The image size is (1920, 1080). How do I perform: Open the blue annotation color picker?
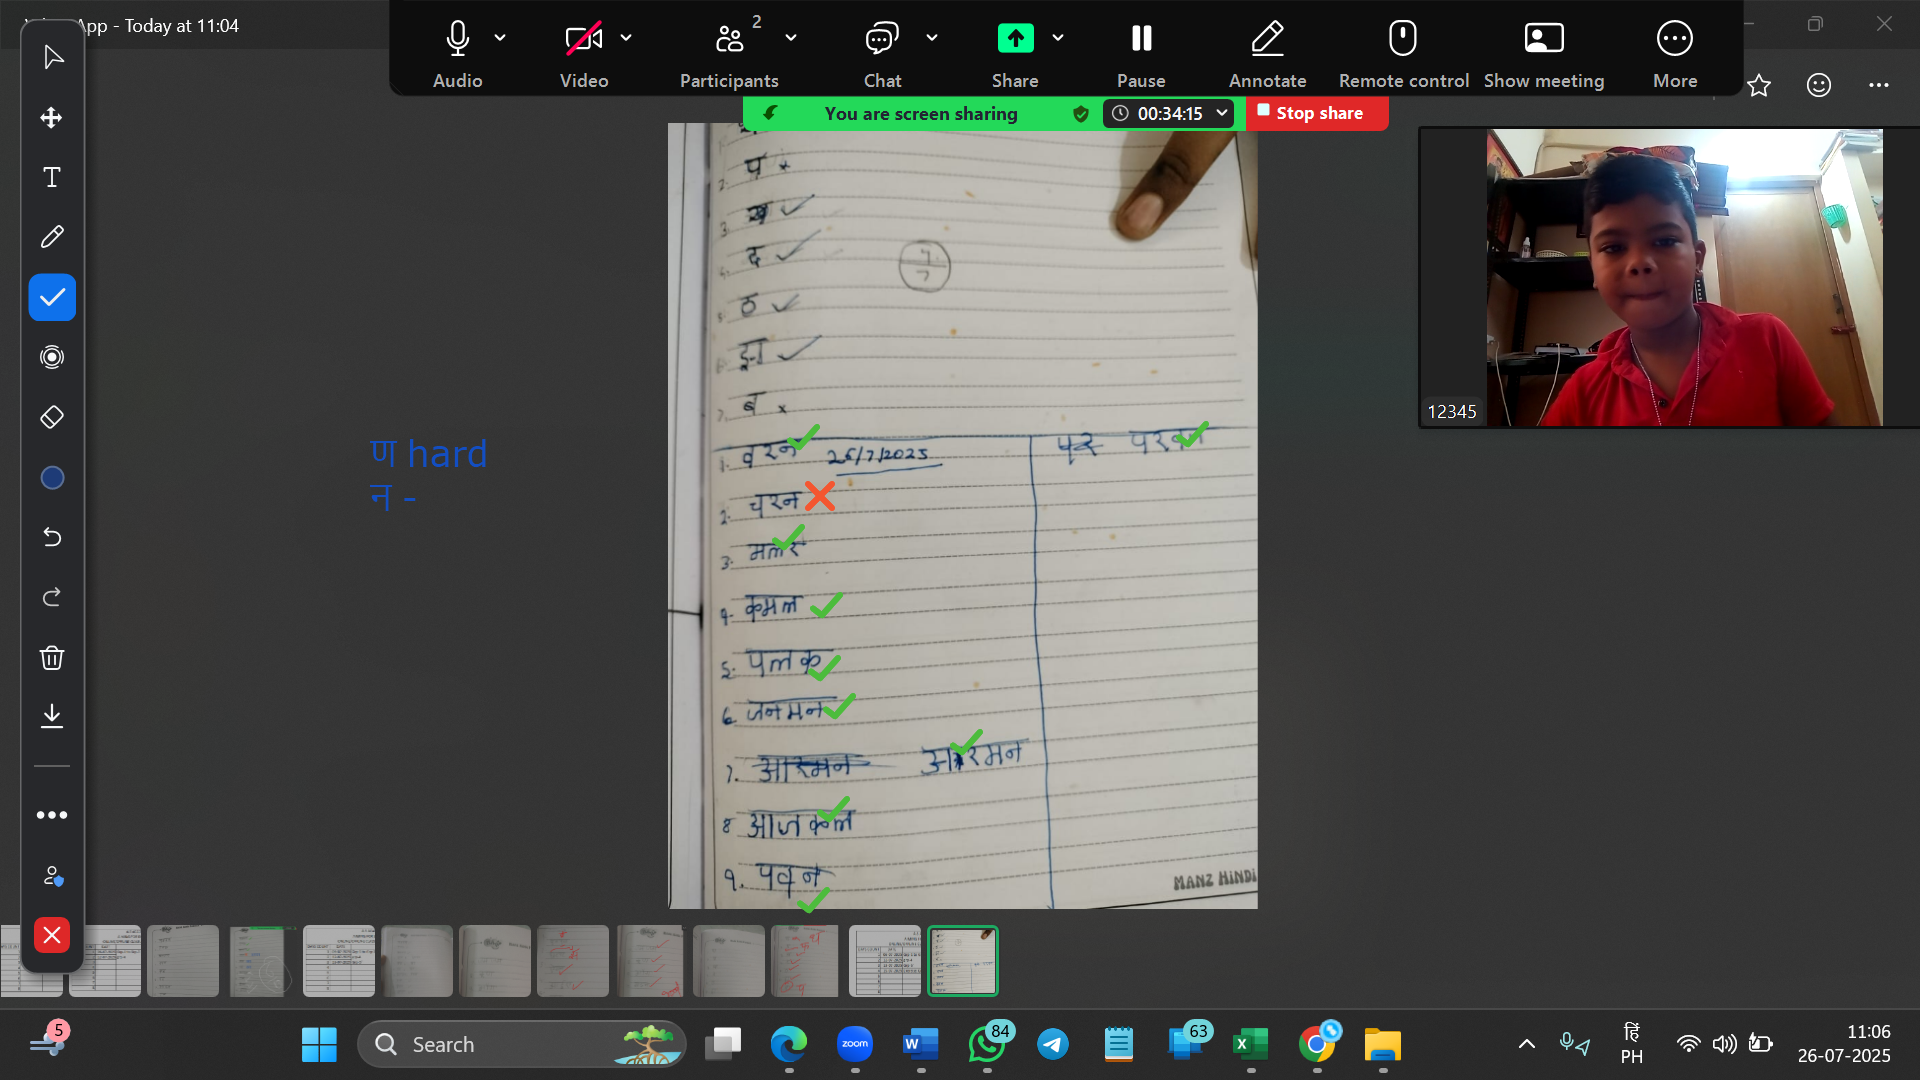click(52, 478)
